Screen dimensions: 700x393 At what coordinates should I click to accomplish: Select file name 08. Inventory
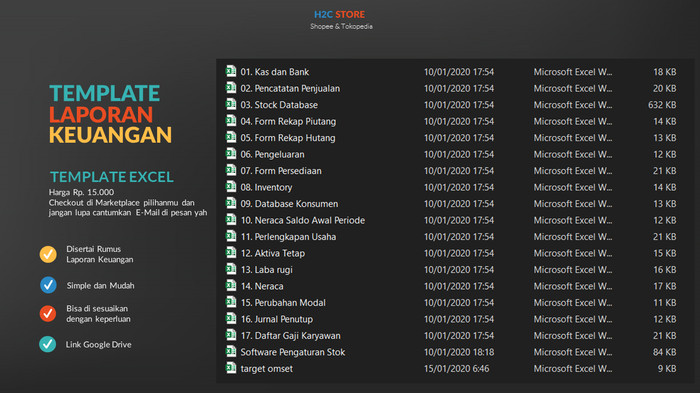(x=266, y=188)
